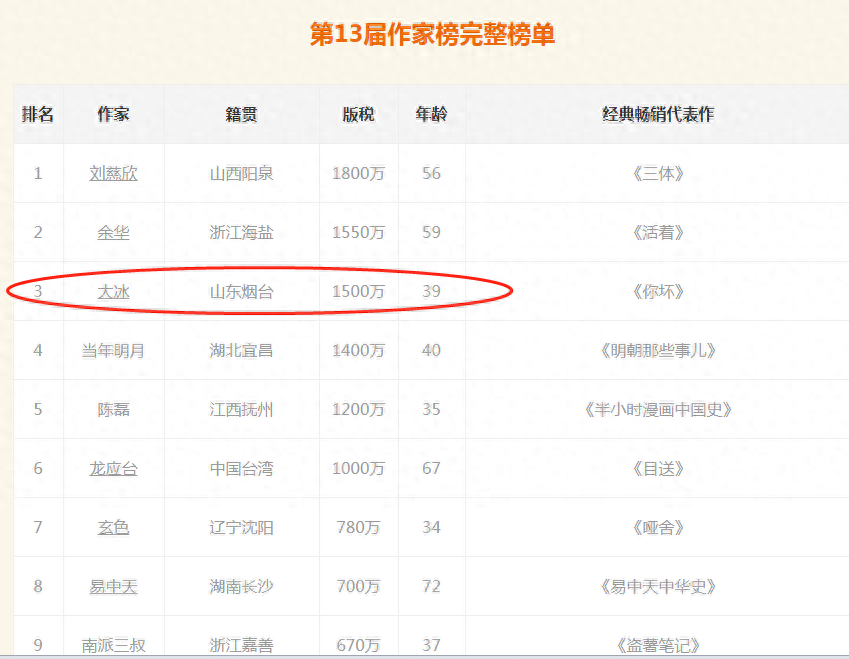The height and width of the screenshot is (659, 849).
Task: Click the 辽宁沈阳 cell
Action: 241,527
